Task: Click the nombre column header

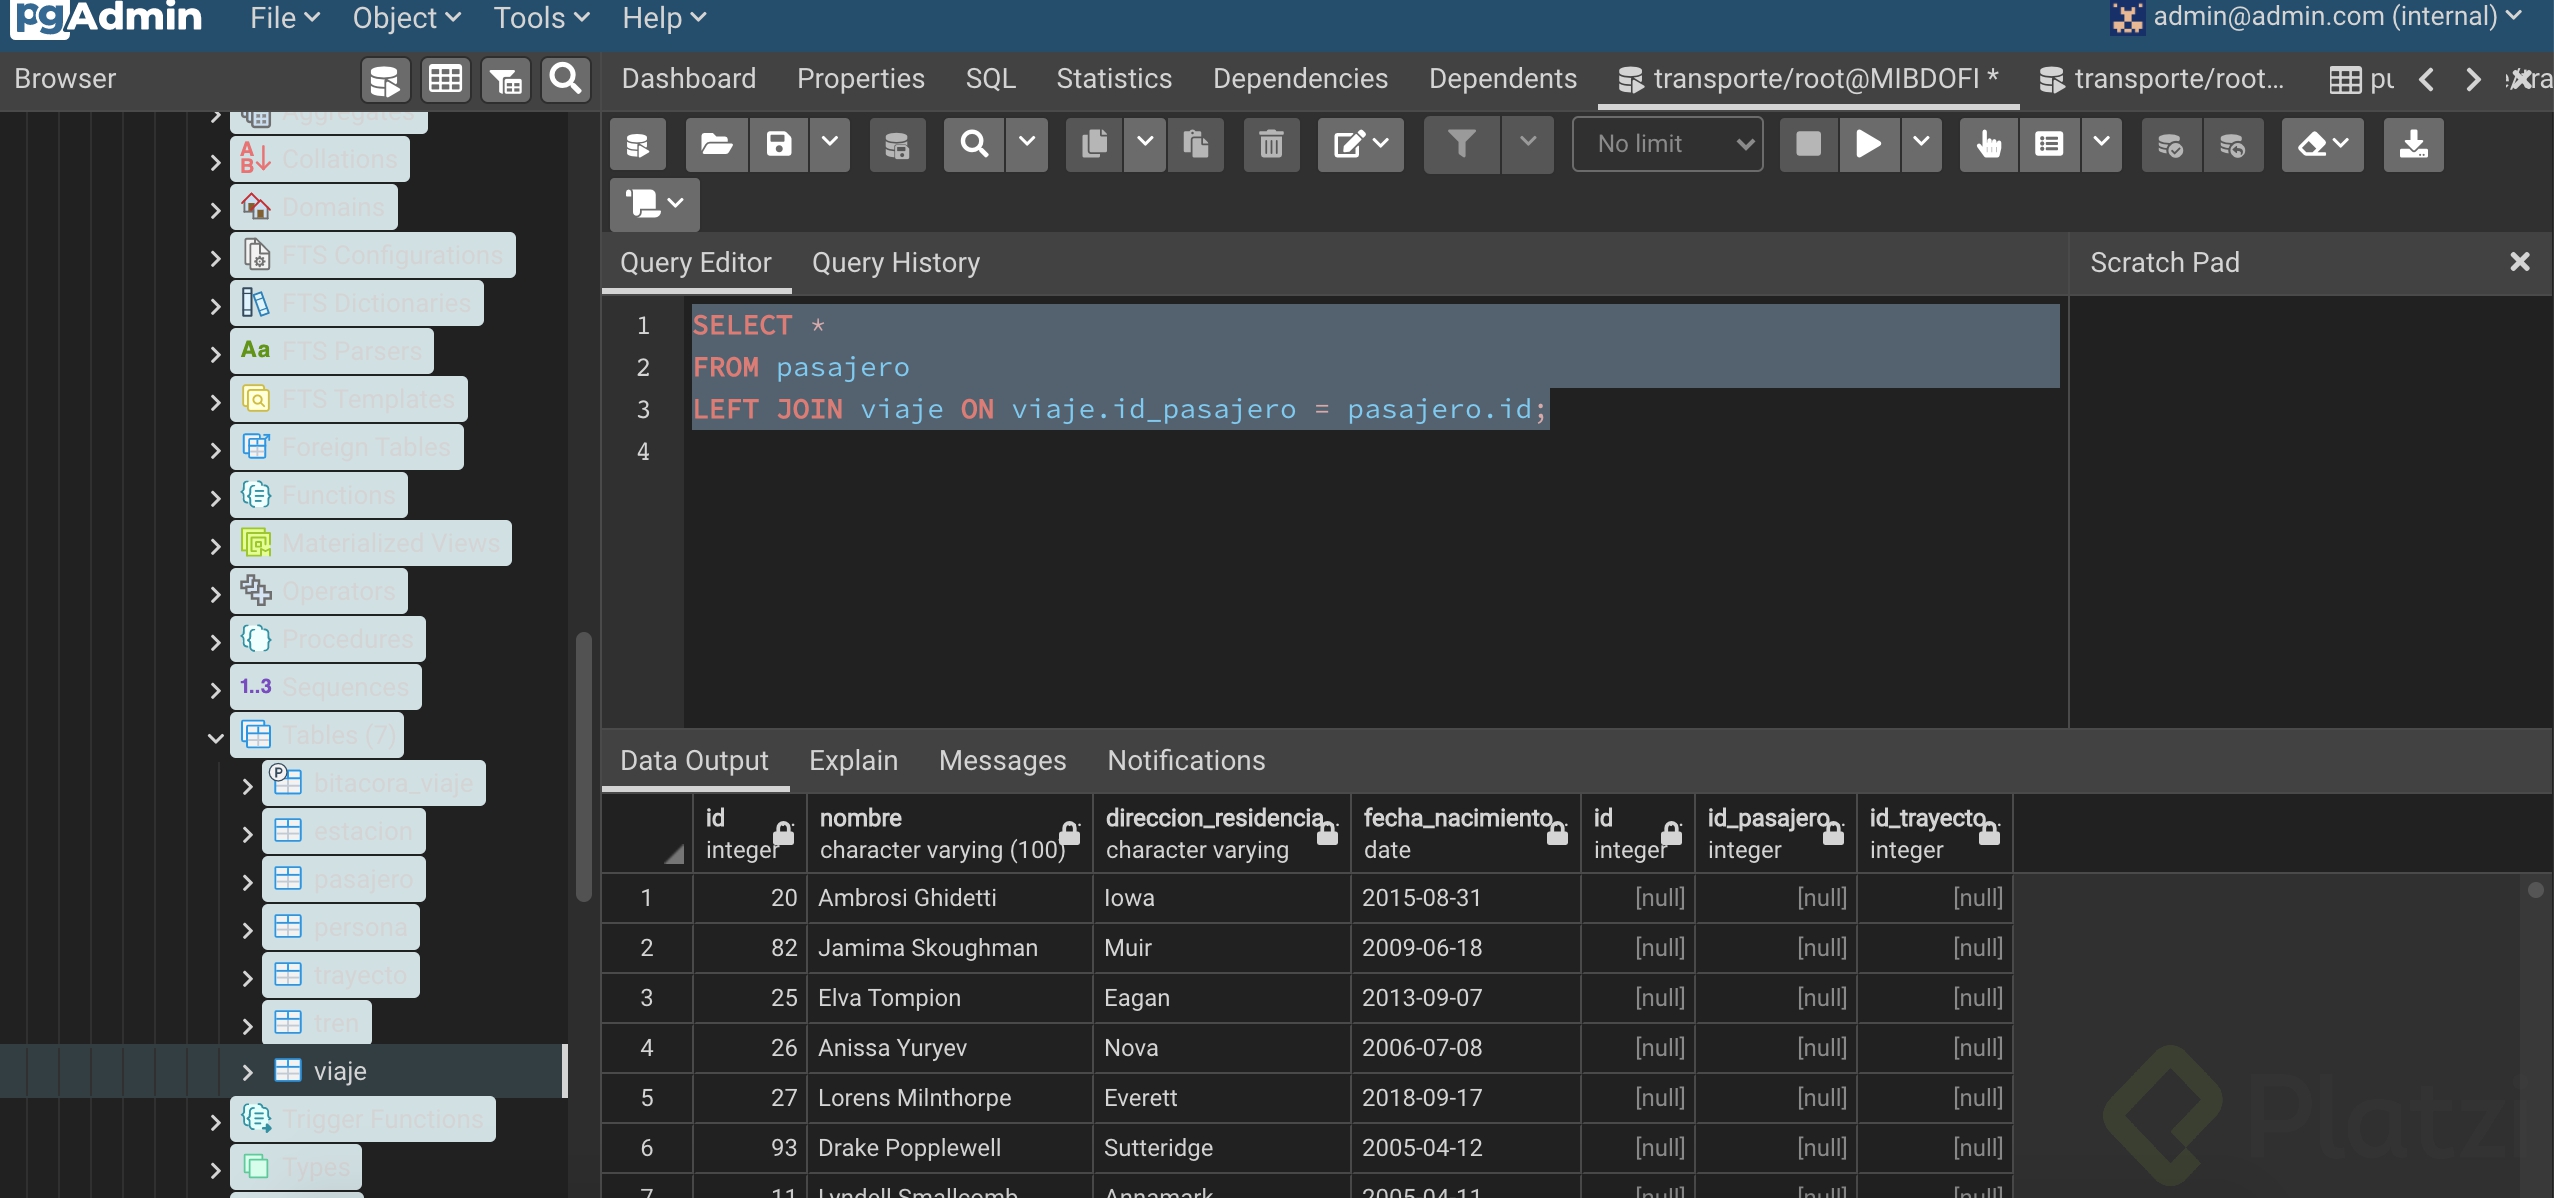Action: [x=949, y=834]
